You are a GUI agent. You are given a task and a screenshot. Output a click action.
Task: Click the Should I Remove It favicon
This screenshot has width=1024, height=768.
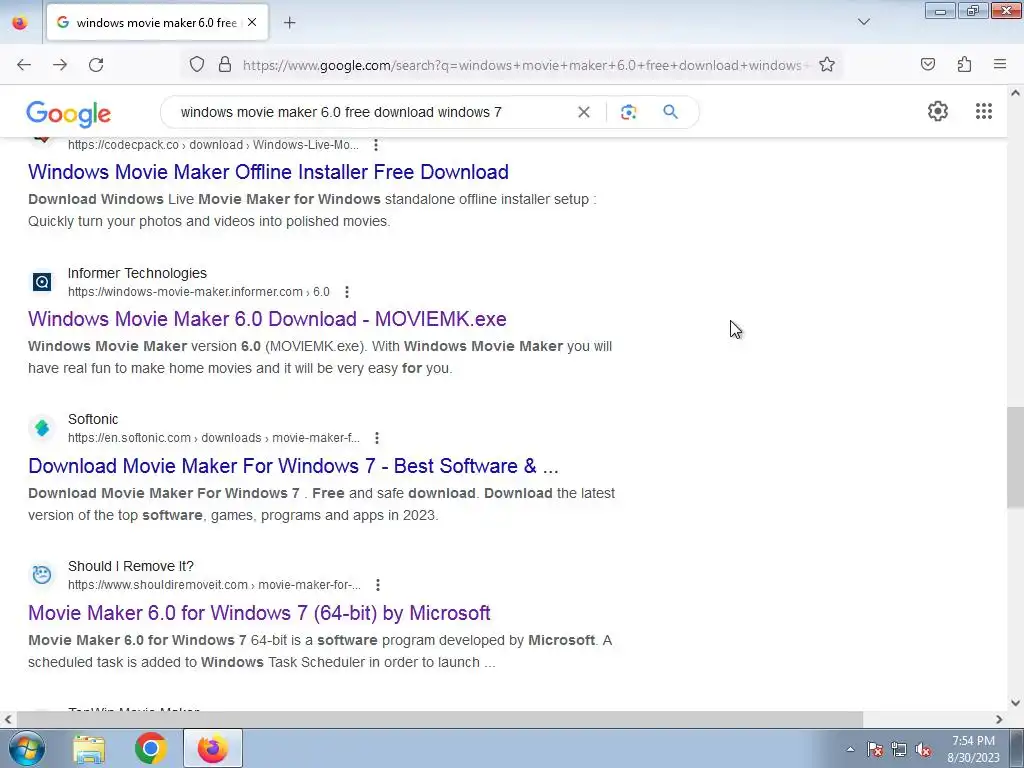point(42,575)
